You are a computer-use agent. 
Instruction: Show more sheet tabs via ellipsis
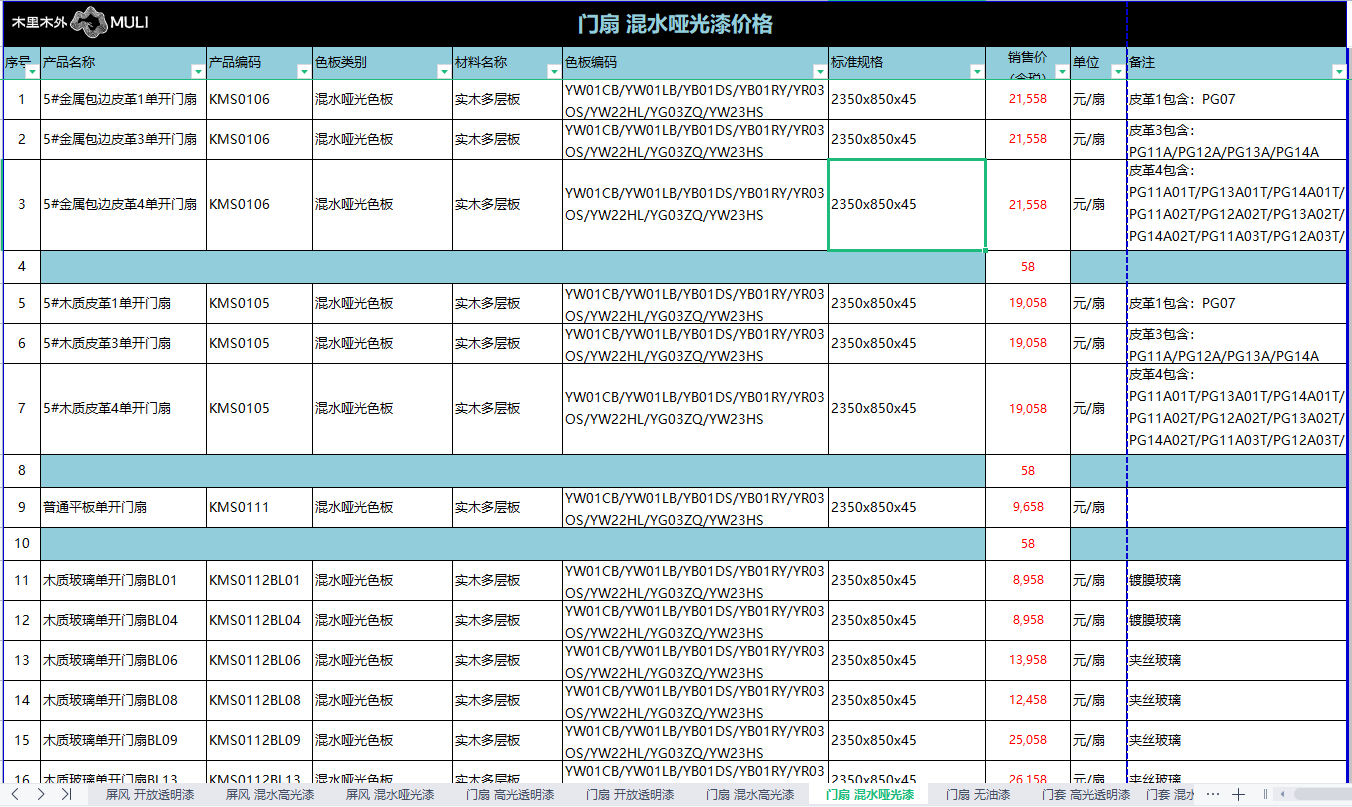click(x=1213, y=794)
